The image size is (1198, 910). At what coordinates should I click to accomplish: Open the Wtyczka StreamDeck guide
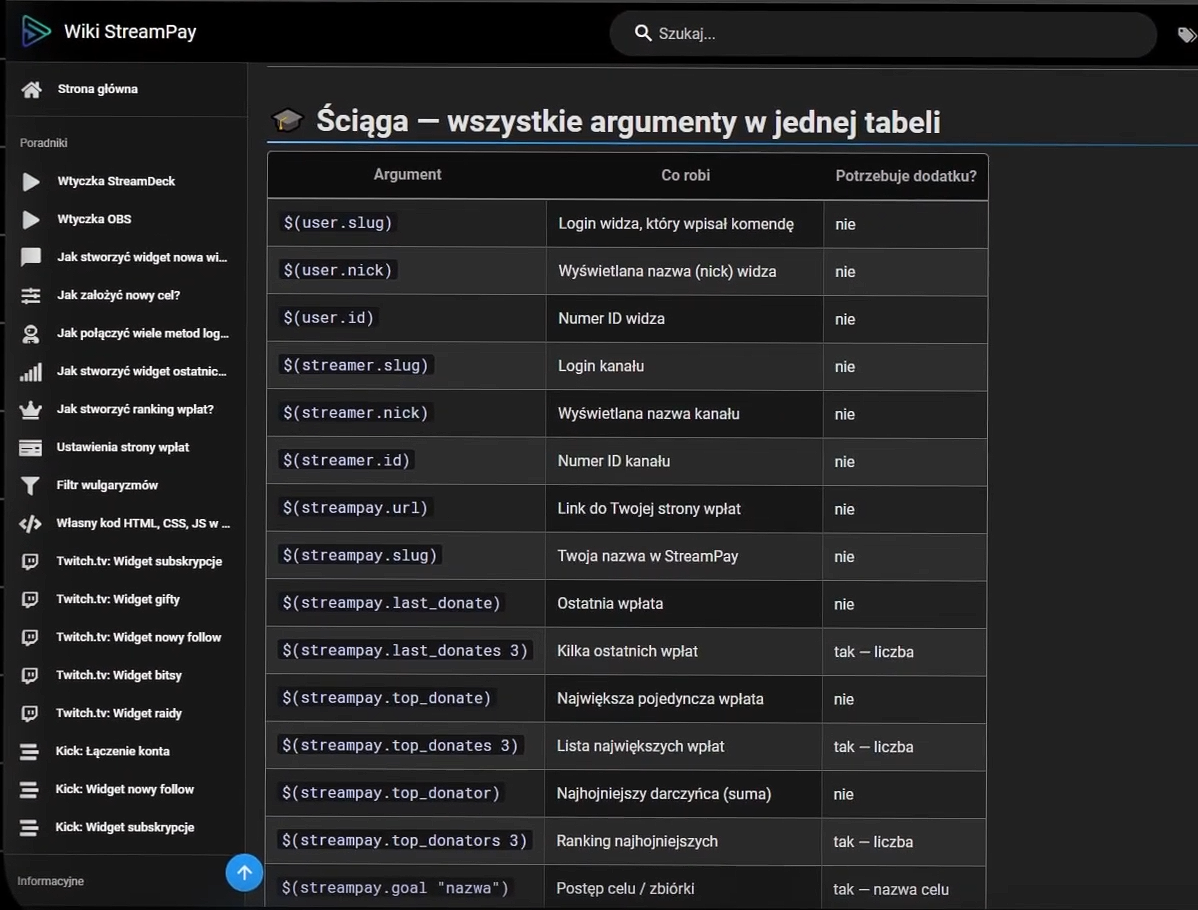[116, 181]
